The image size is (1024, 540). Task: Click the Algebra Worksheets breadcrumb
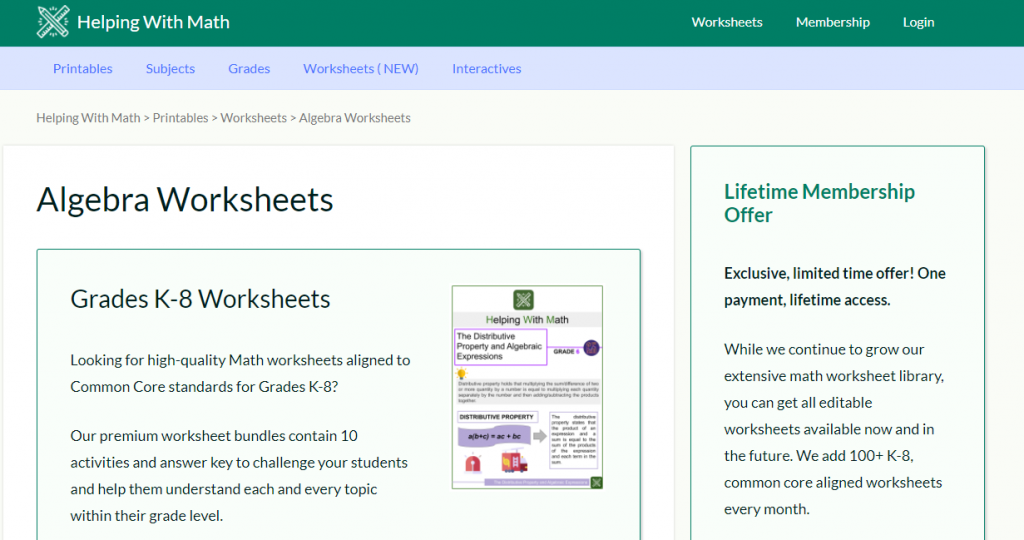tap(355, 118)
